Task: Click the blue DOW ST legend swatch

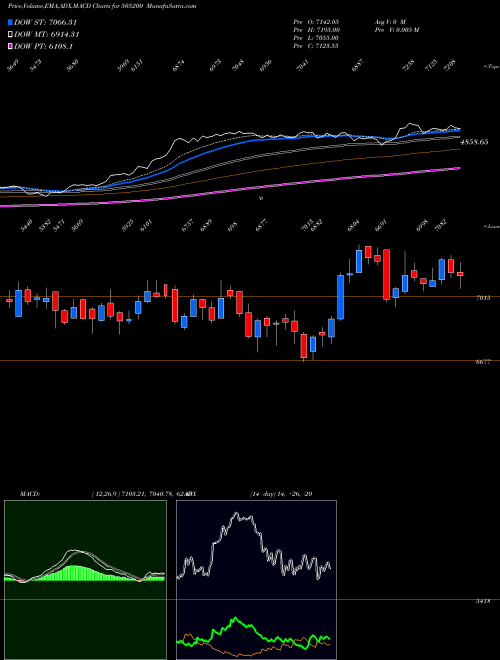Action: (x=10, y=23)
